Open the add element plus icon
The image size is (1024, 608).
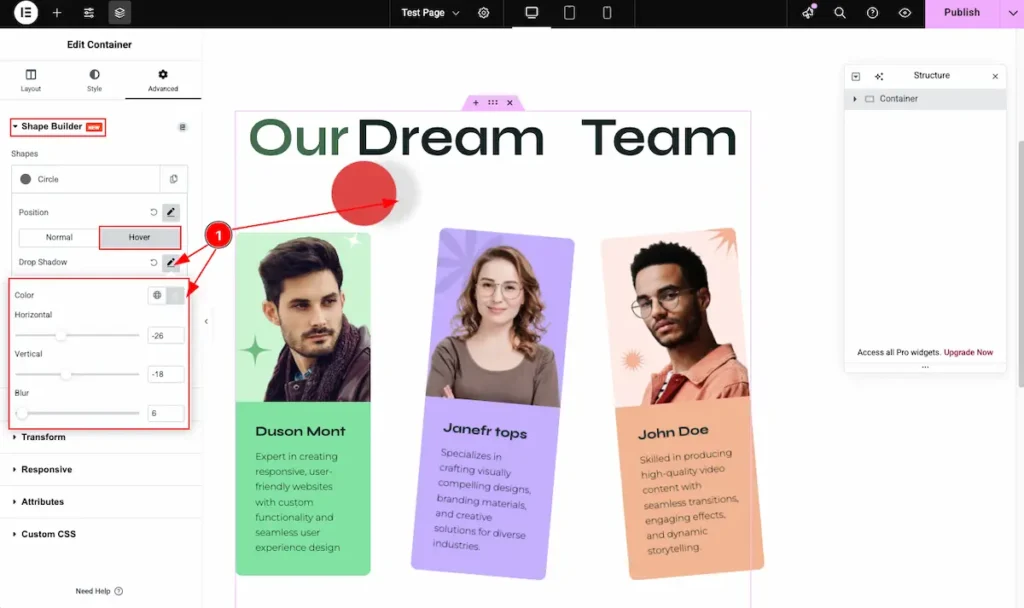[57, 13]
